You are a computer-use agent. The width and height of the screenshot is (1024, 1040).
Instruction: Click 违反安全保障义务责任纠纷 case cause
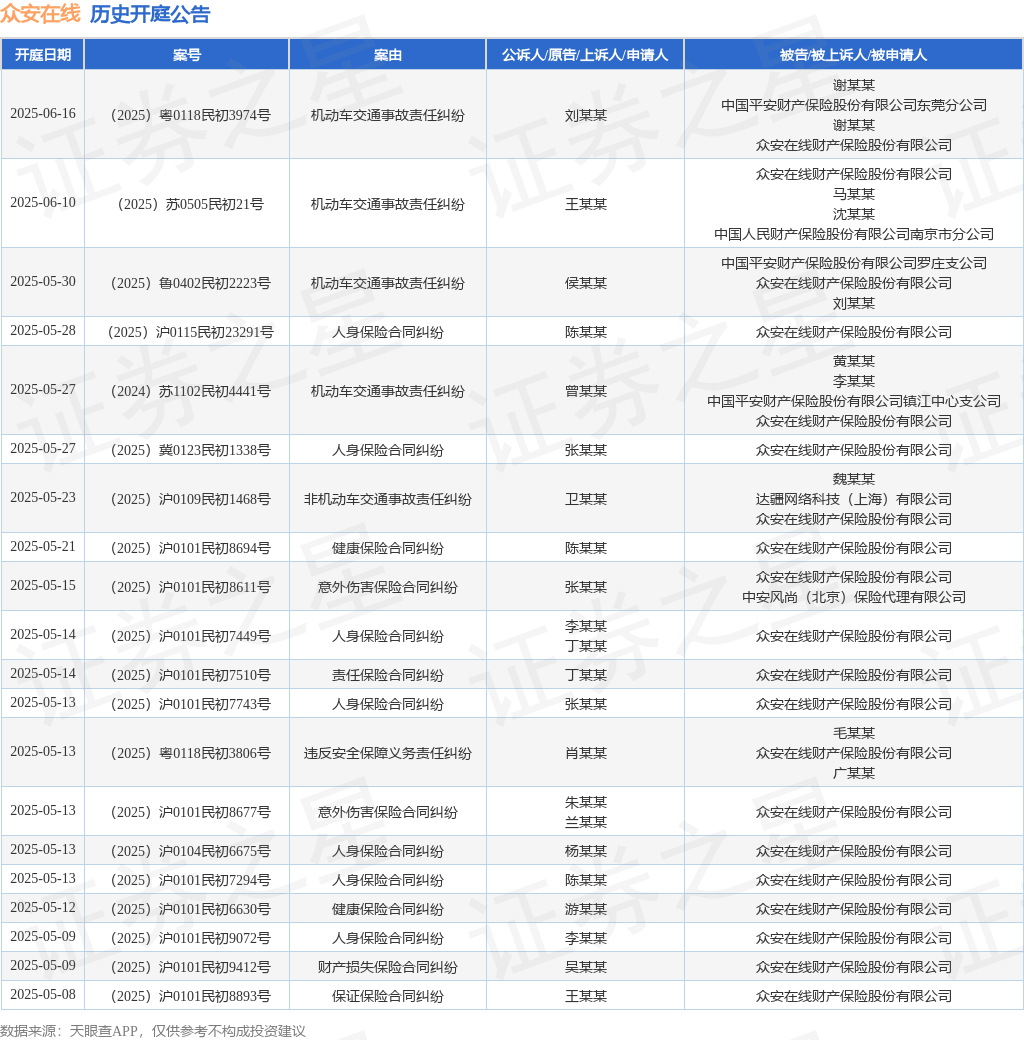[x=388, y=753]
